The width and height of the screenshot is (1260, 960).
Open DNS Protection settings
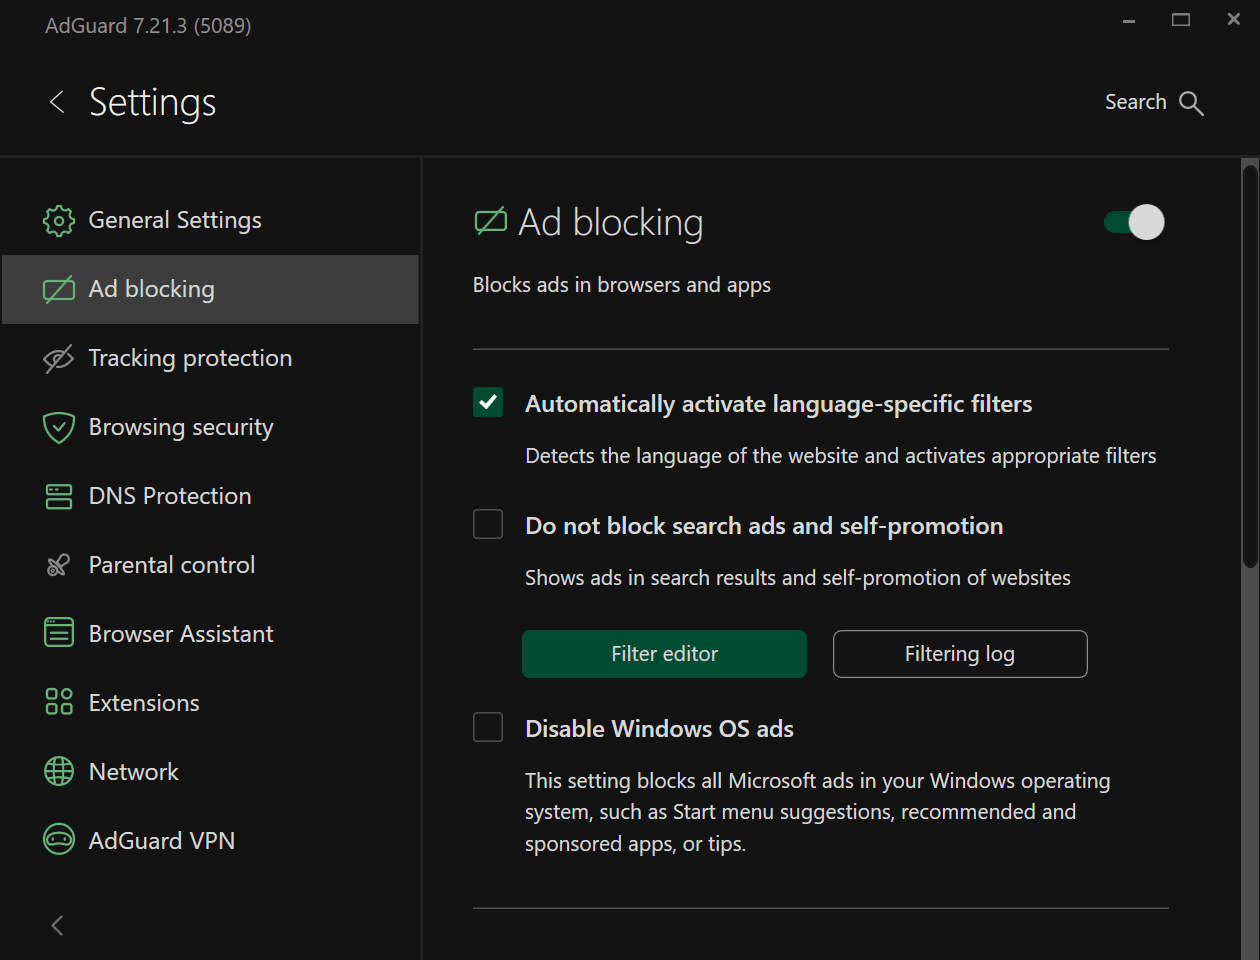click(210, 496)
